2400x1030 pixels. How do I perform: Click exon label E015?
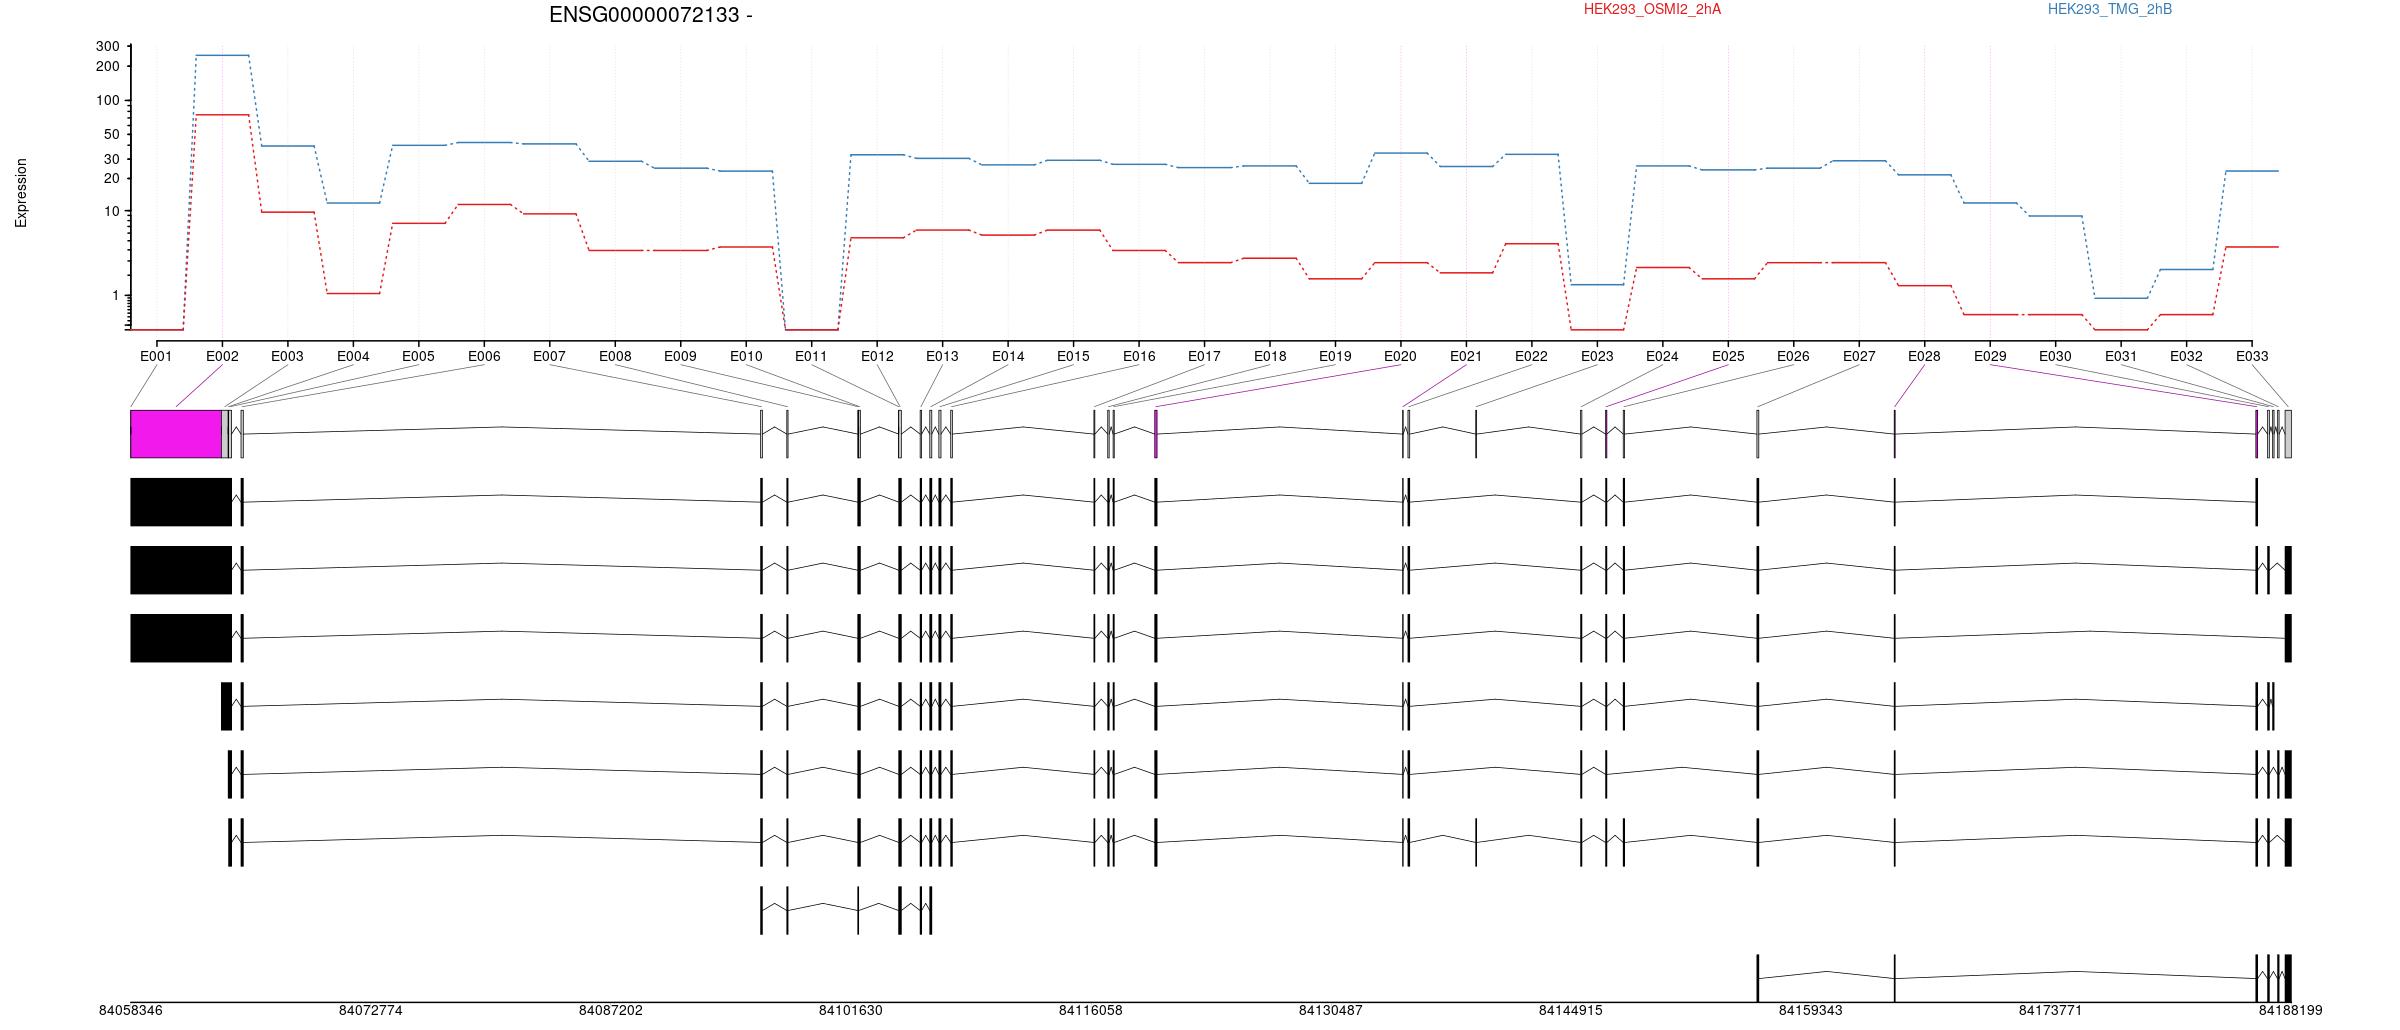pos(1073,356)
